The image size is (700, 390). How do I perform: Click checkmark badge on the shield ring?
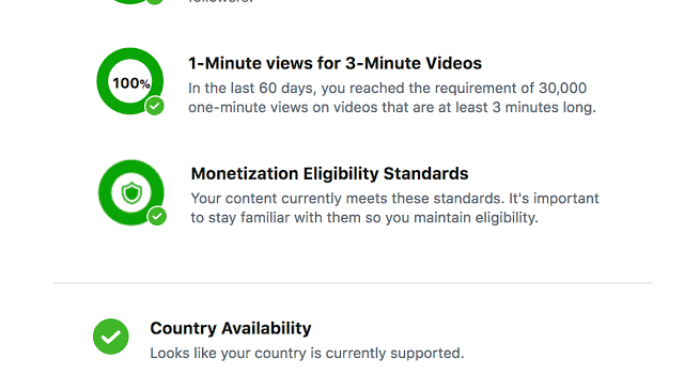pyautogui.click(x=157, y=216)
